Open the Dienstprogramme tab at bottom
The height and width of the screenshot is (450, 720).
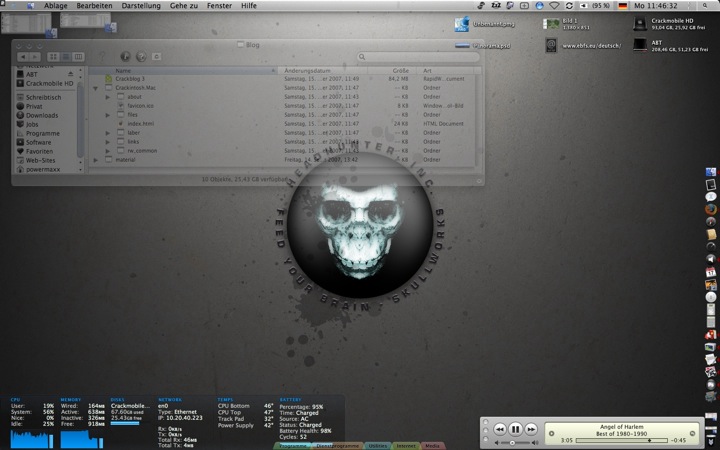pyautogui.click(x=338, y=446)
